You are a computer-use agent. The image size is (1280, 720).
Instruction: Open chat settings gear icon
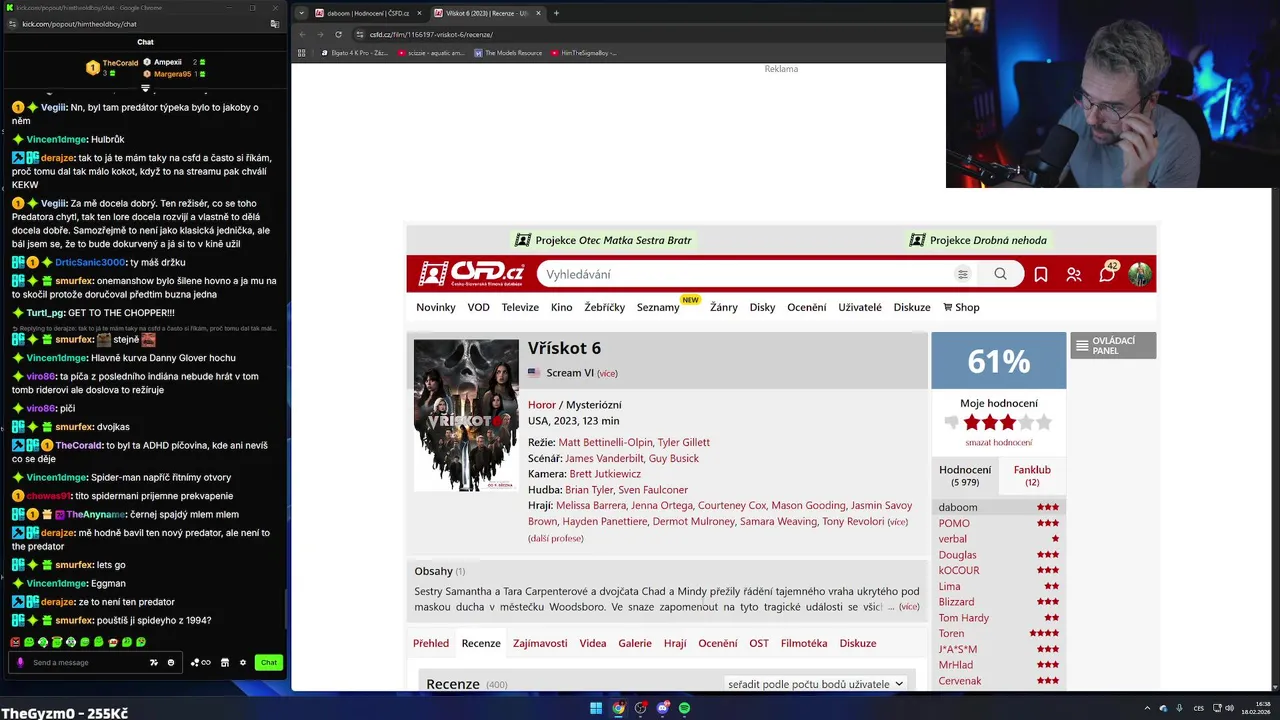[x=242, y=662]
